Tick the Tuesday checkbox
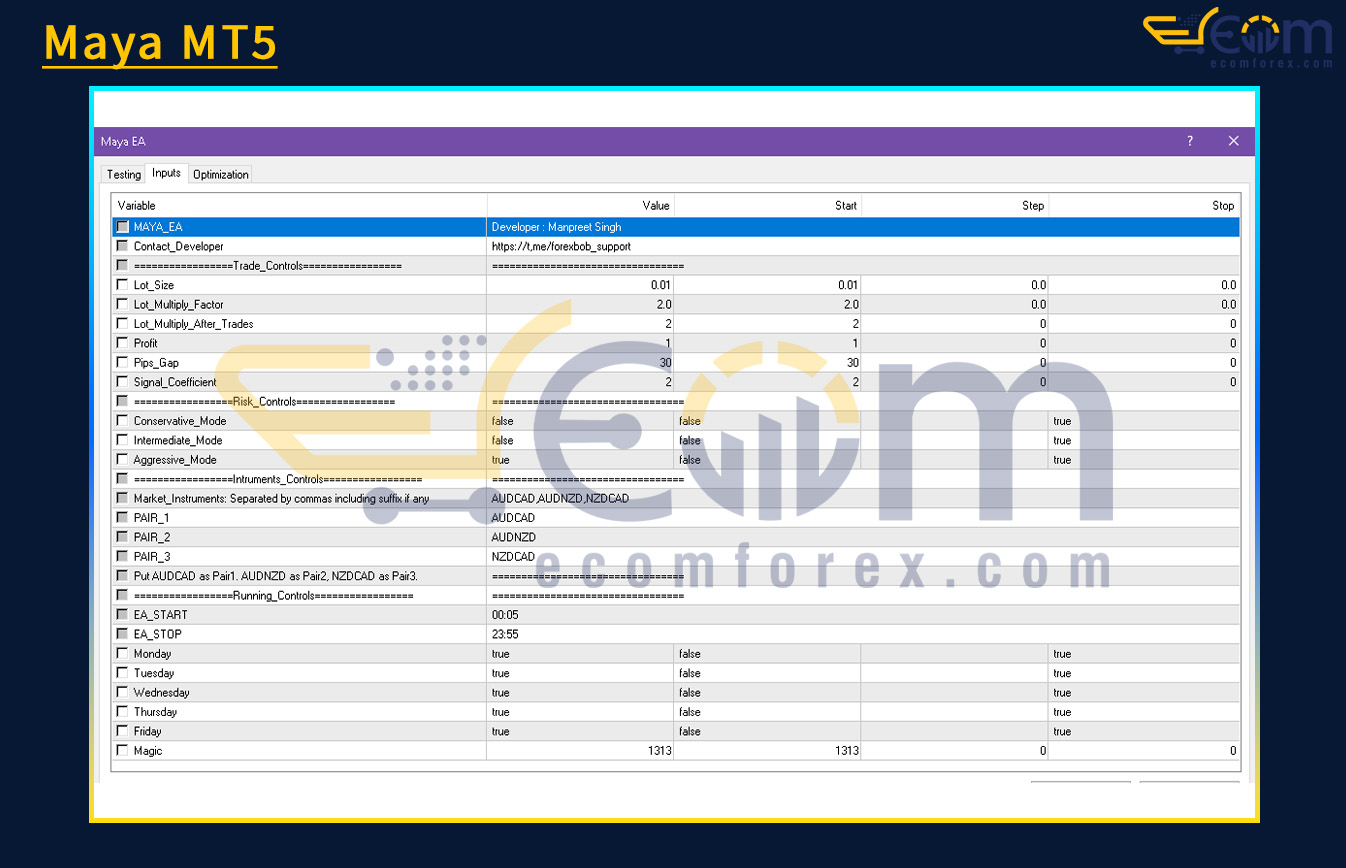Screen dimensions: 1346x868 pyautogui.click(x=122, y=673)
